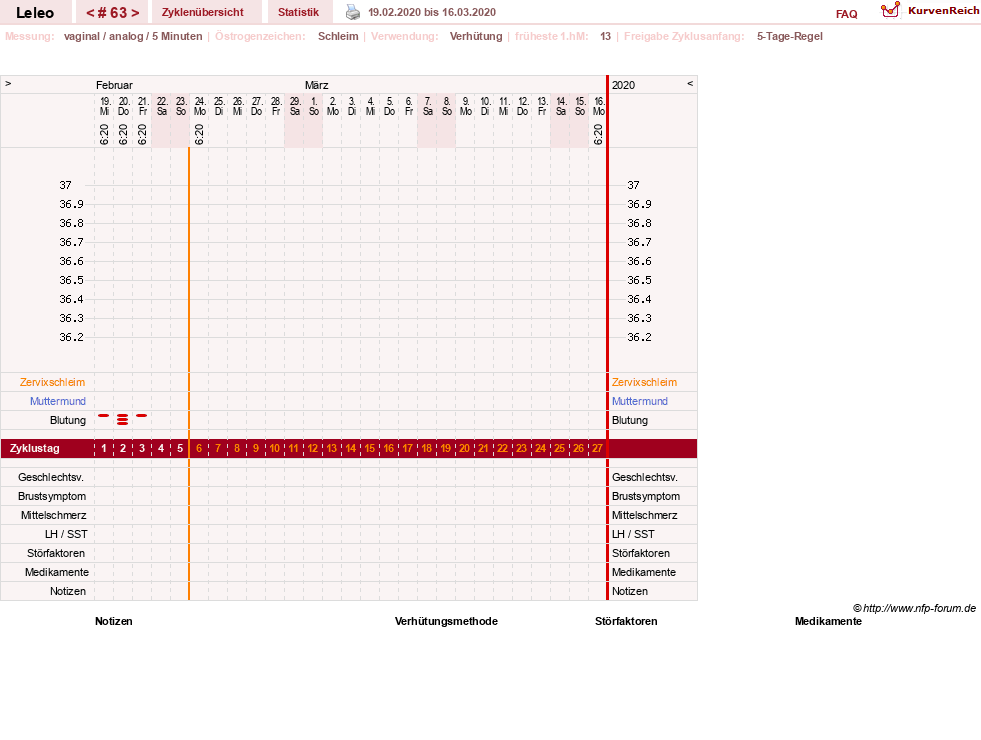Click the März month label

(x=317, y=85)
